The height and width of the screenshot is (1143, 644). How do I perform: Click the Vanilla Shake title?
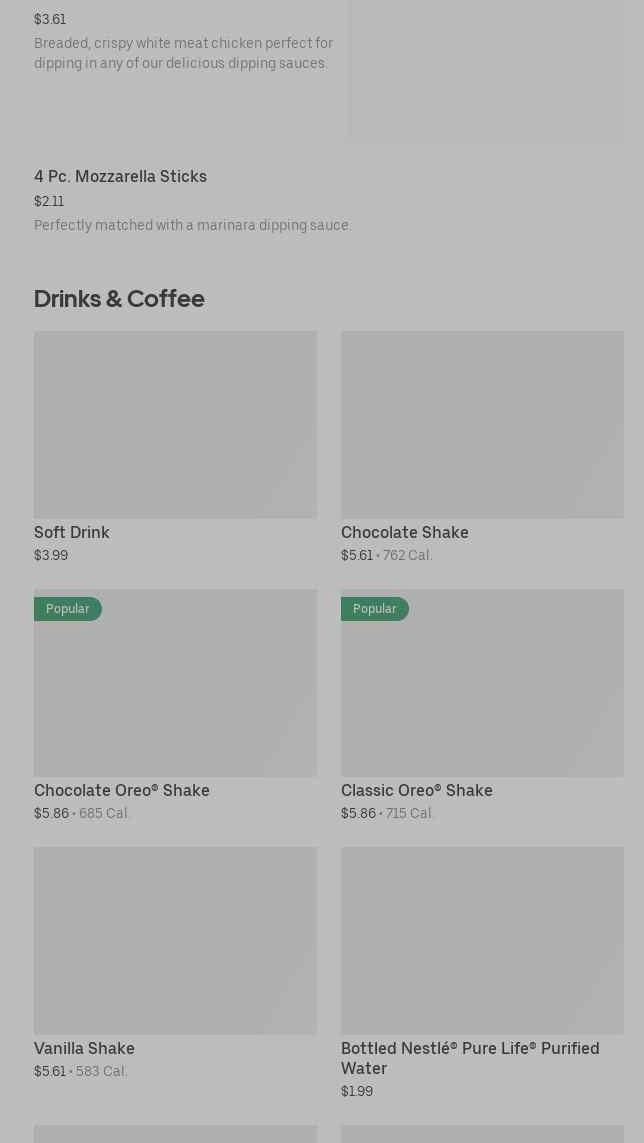pos(84,1049)
